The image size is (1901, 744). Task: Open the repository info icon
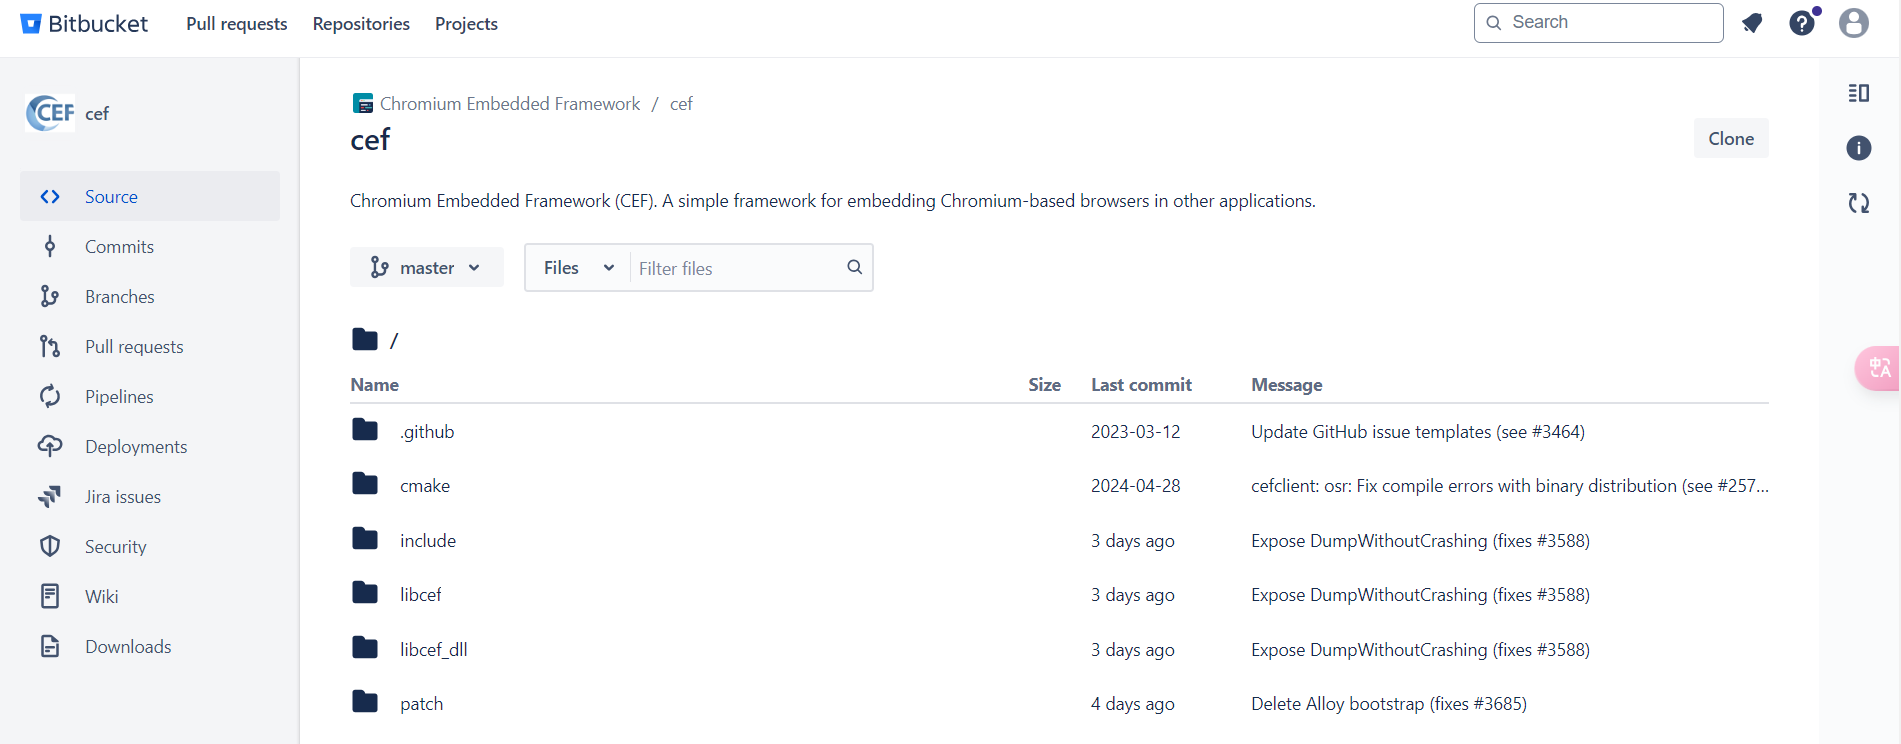[x=1859, y=148]
